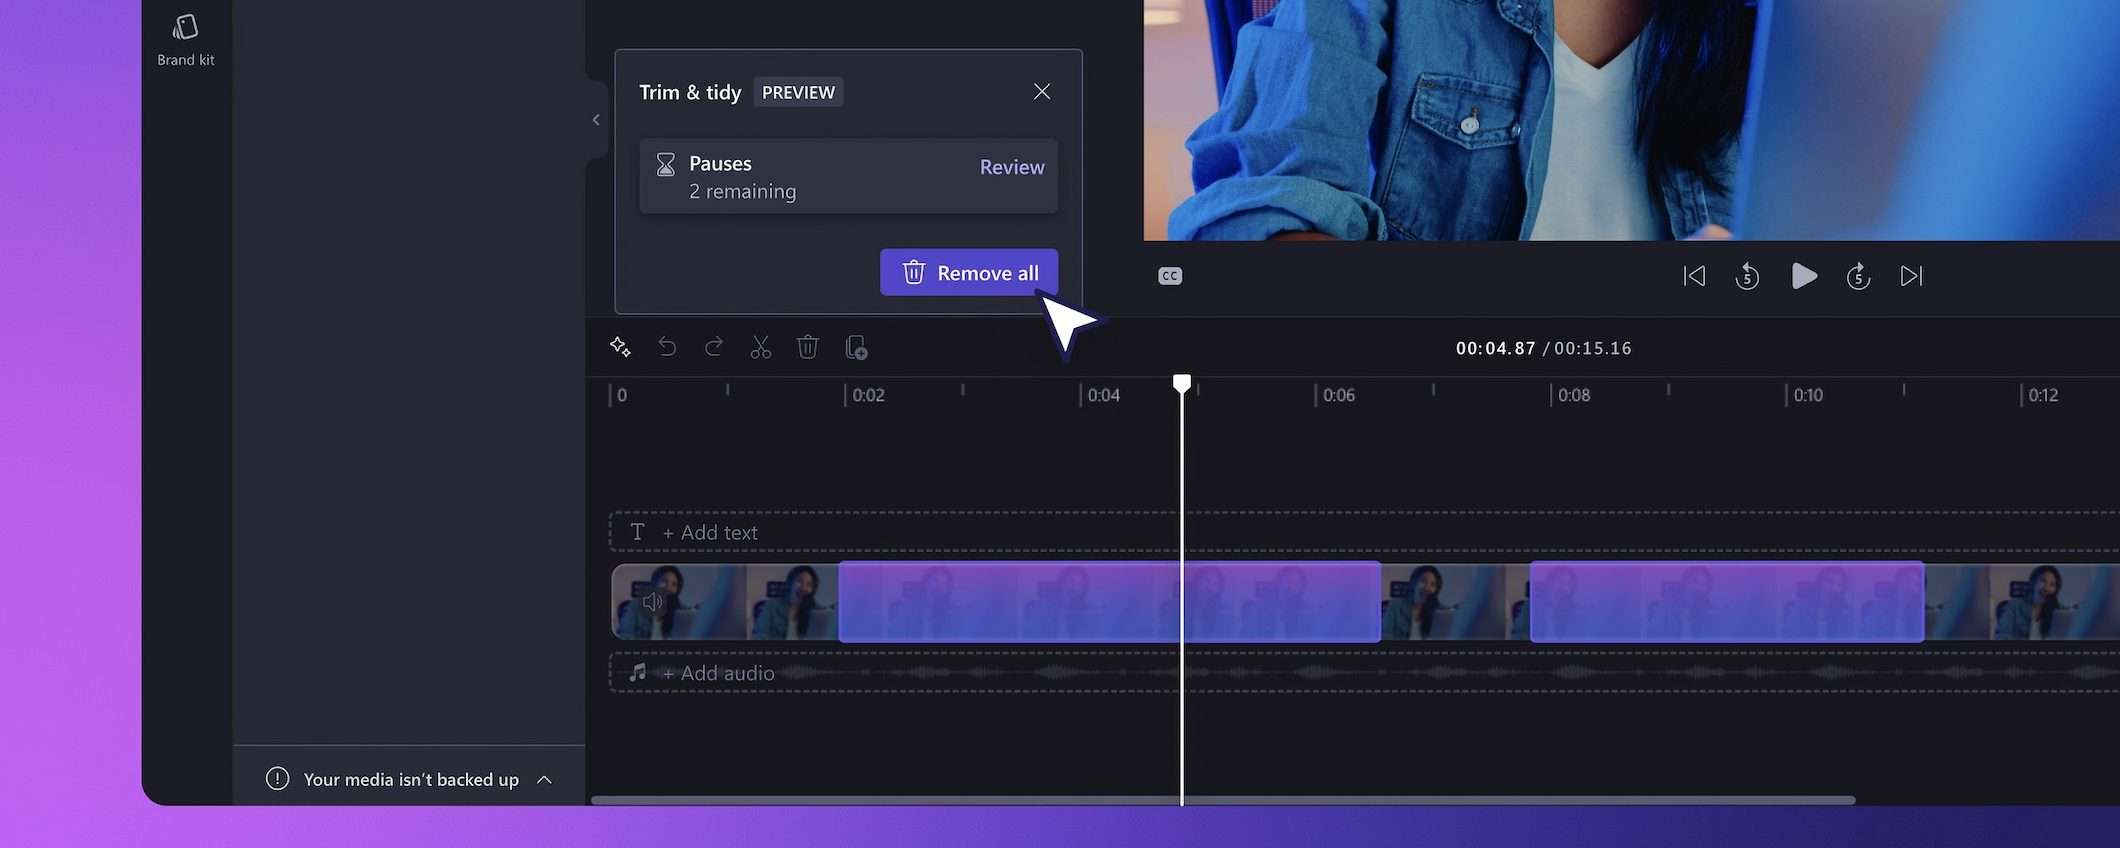
Task: Redo the last edit
Action: [714, 347]
